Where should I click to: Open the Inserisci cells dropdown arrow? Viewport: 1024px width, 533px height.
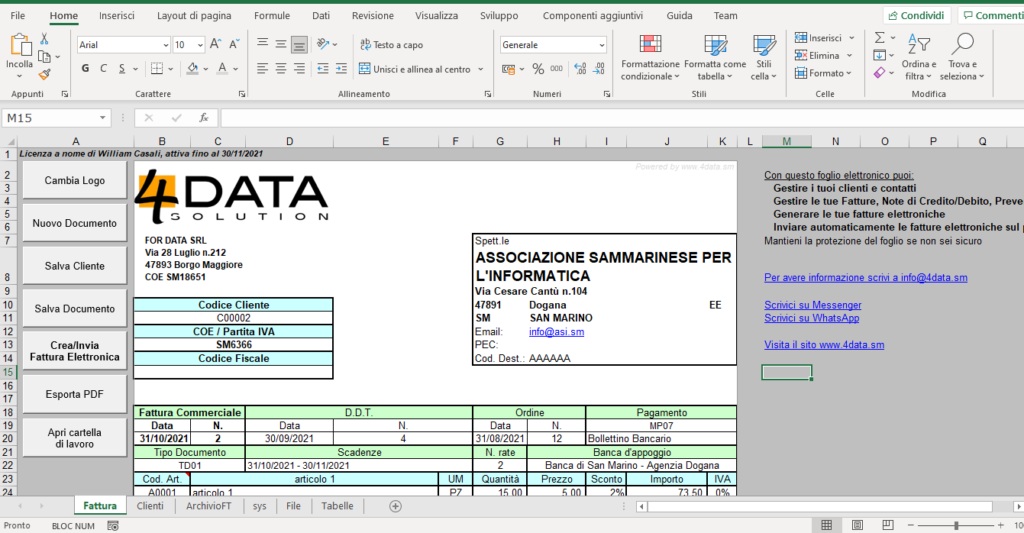click(851, 38)
